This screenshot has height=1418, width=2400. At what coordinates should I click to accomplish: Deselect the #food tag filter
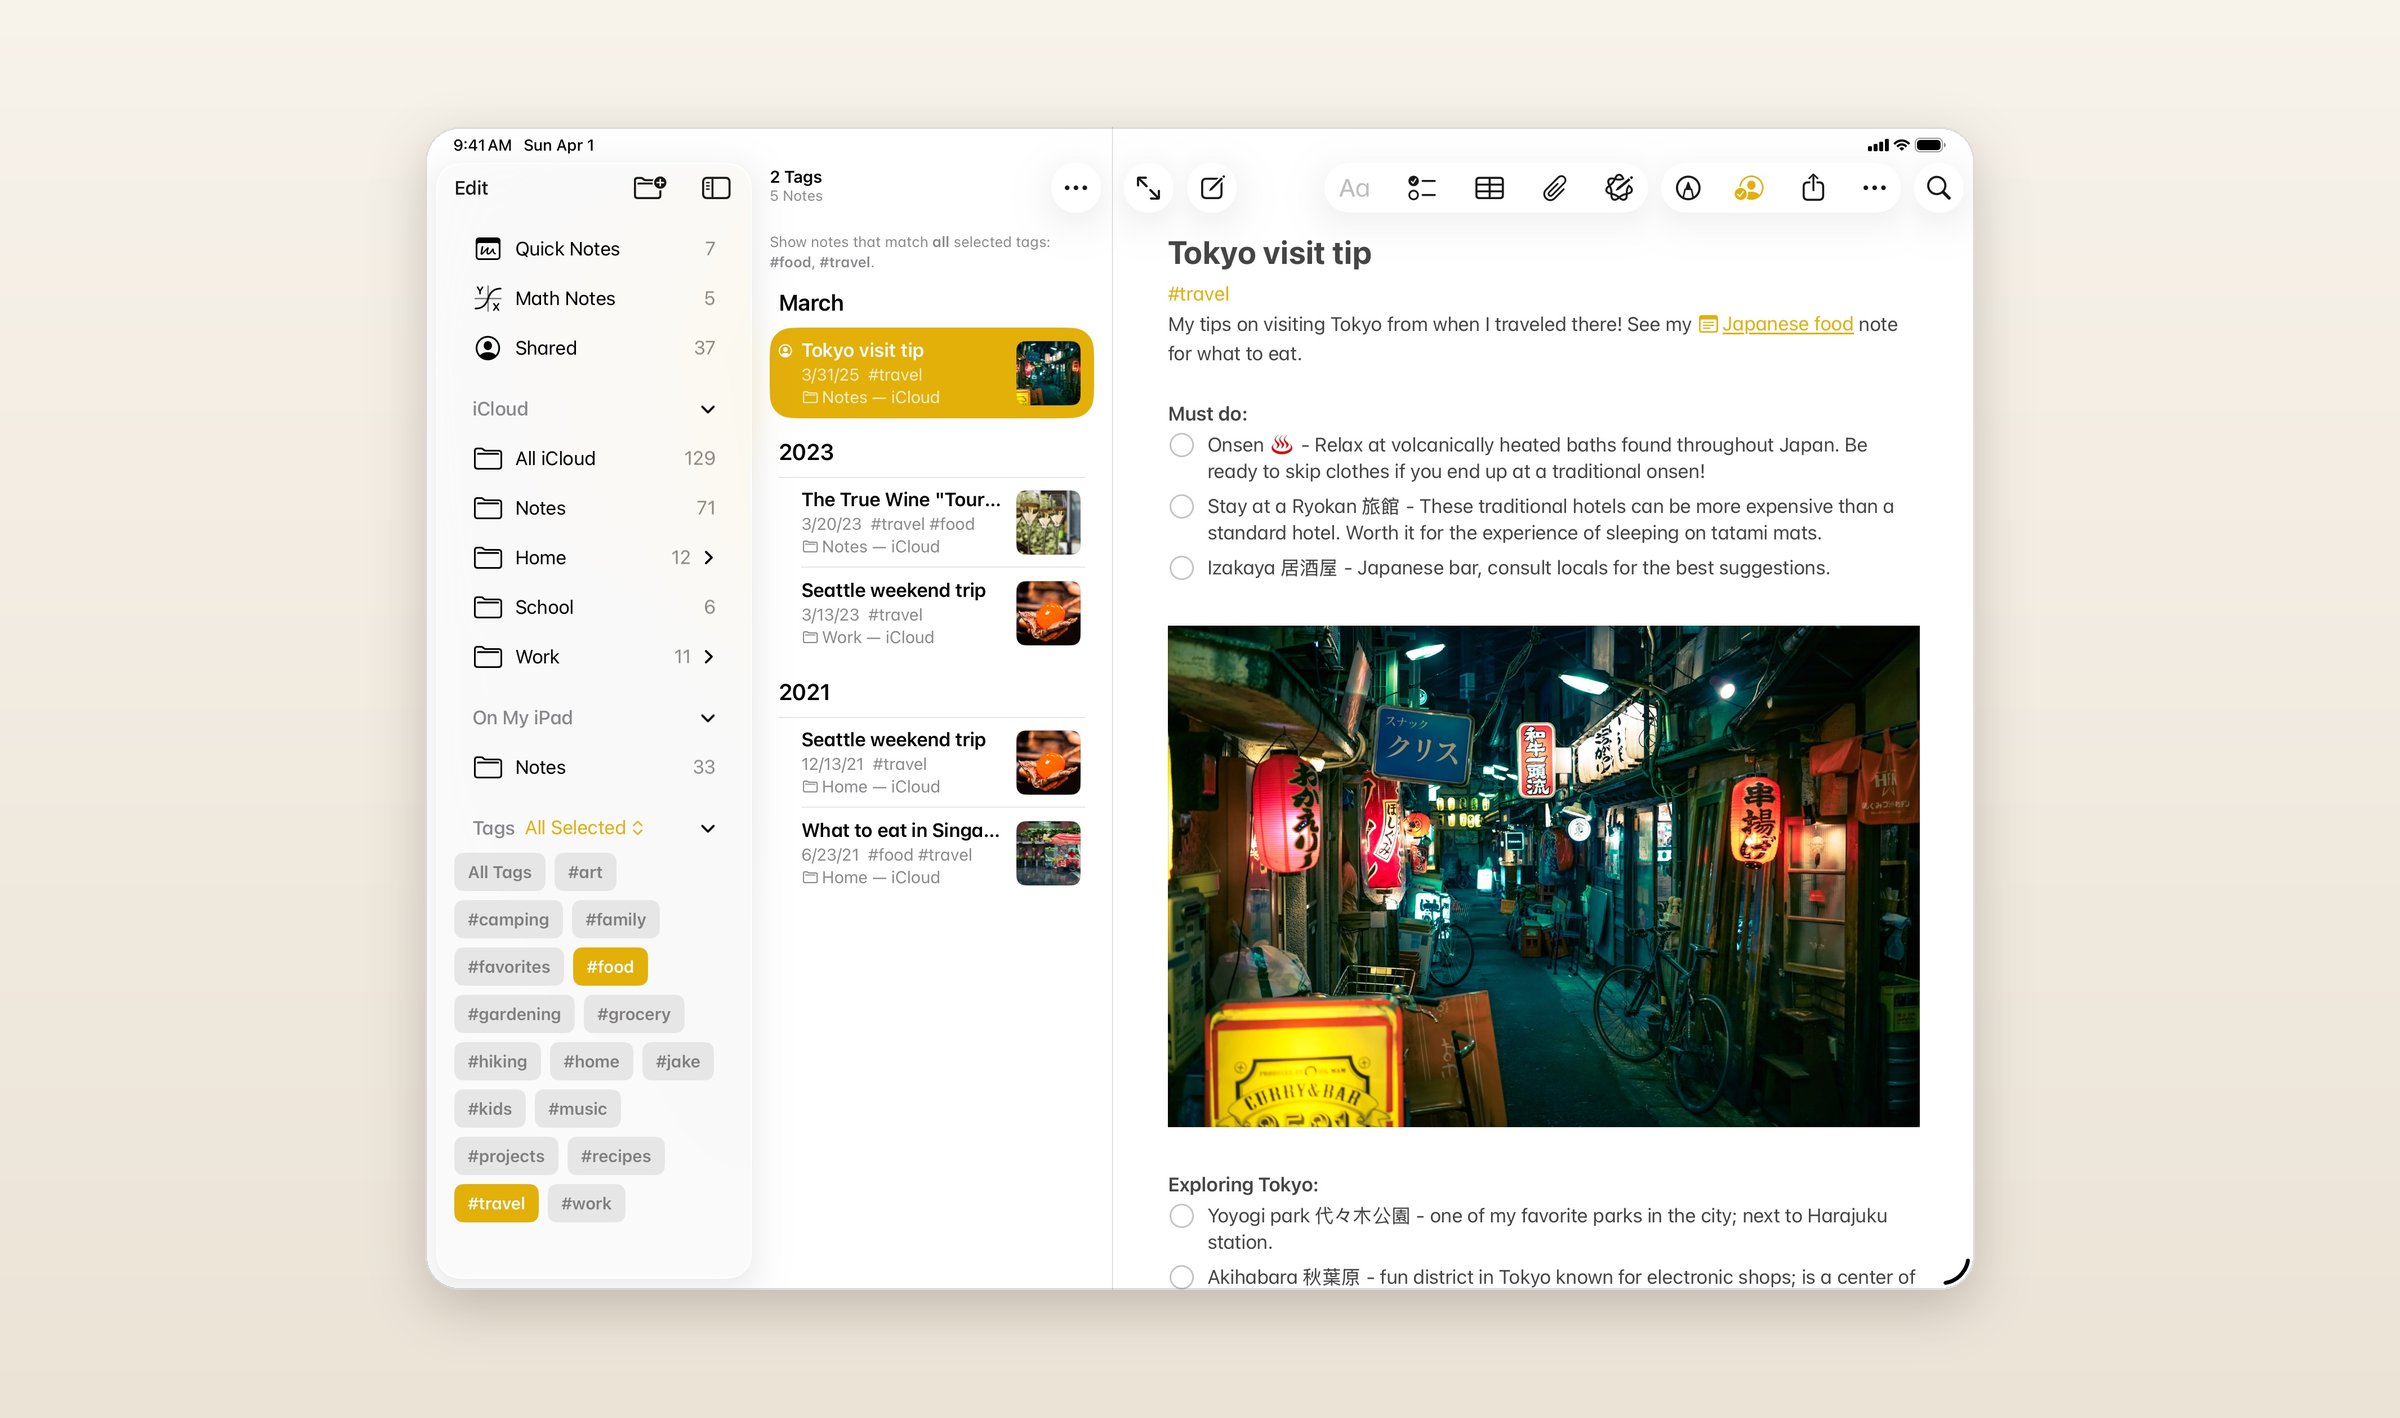610,967
